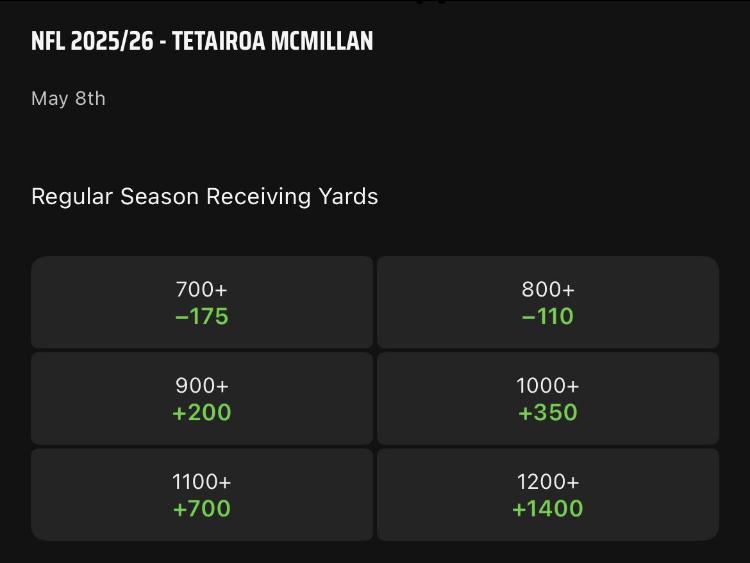
Task: Choose the 900+ receiving yards option
Action: click(202, 399)
